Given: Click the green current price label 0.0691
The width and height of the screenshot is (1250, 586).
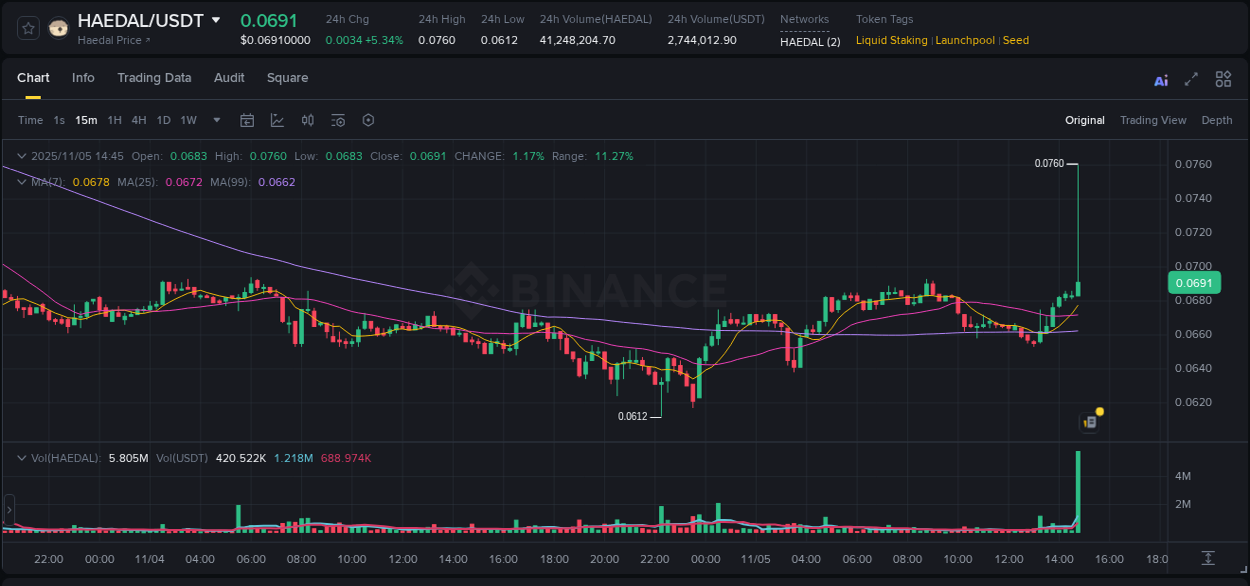Looking at the screenshot, I should click(1193, 283).
